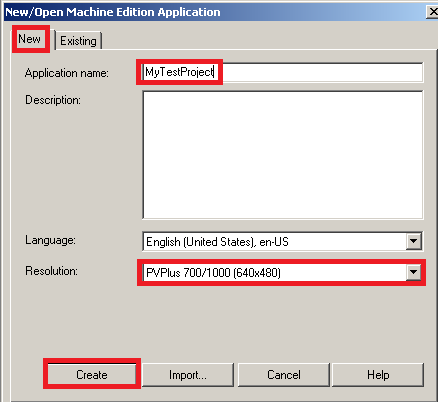Screen dimensions: 438x402
Task: Click the English (United States) combo box text
Action: point(217,242)
